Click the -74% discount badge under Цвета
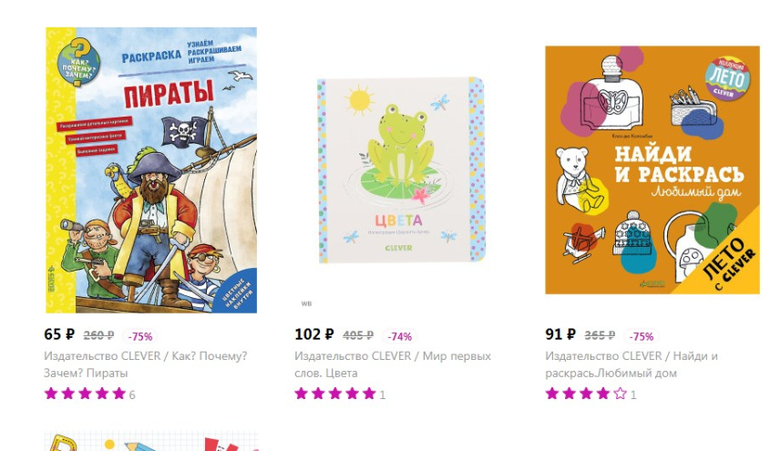This screenshot has height=451, width=770. pos(399,337)
